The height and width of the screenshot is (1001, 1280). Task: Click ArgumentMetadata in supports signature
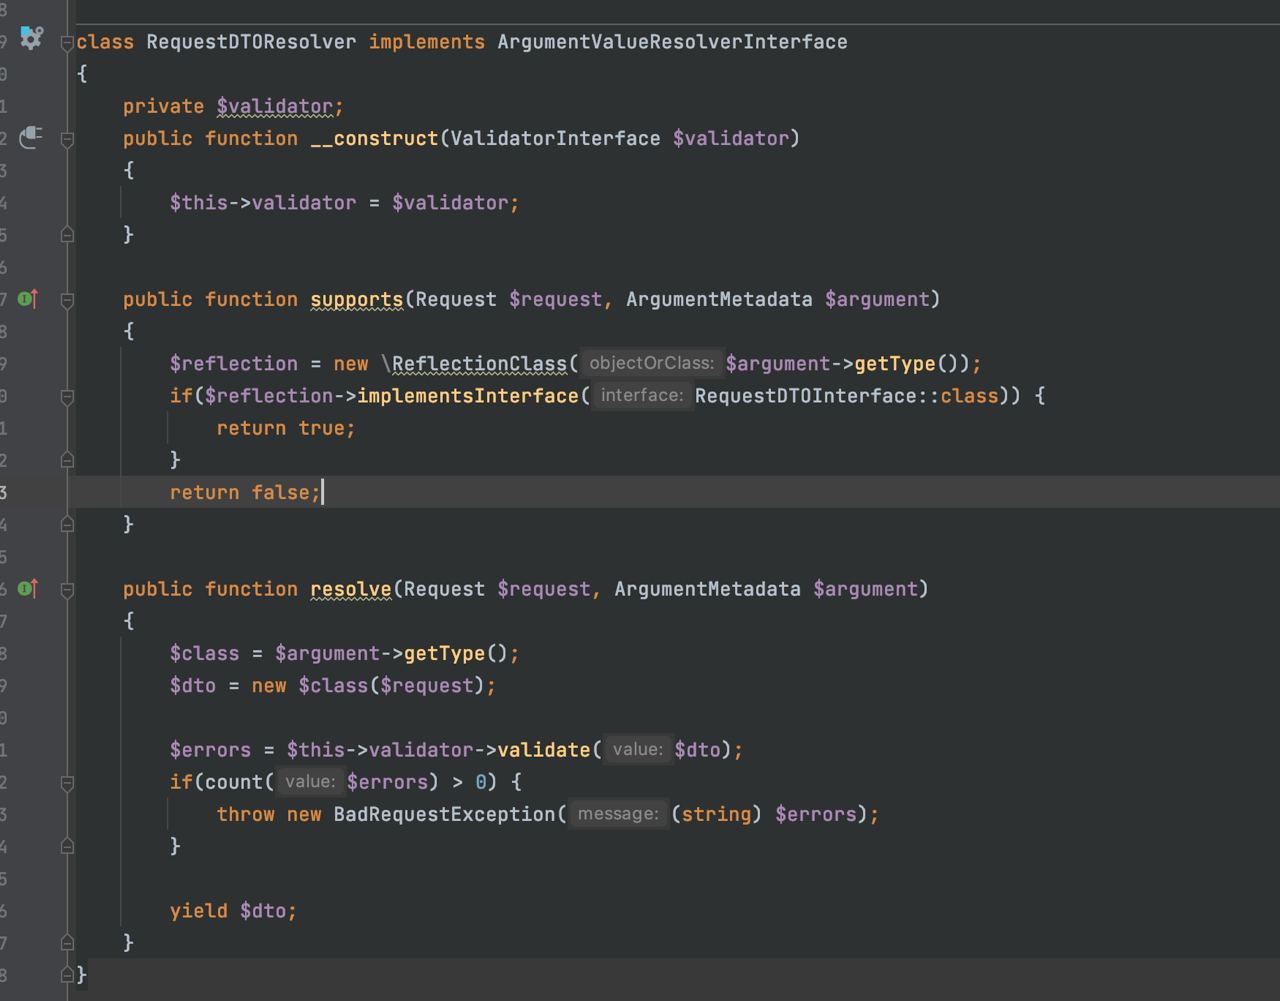pyautogui.click(x=719, y=299)
